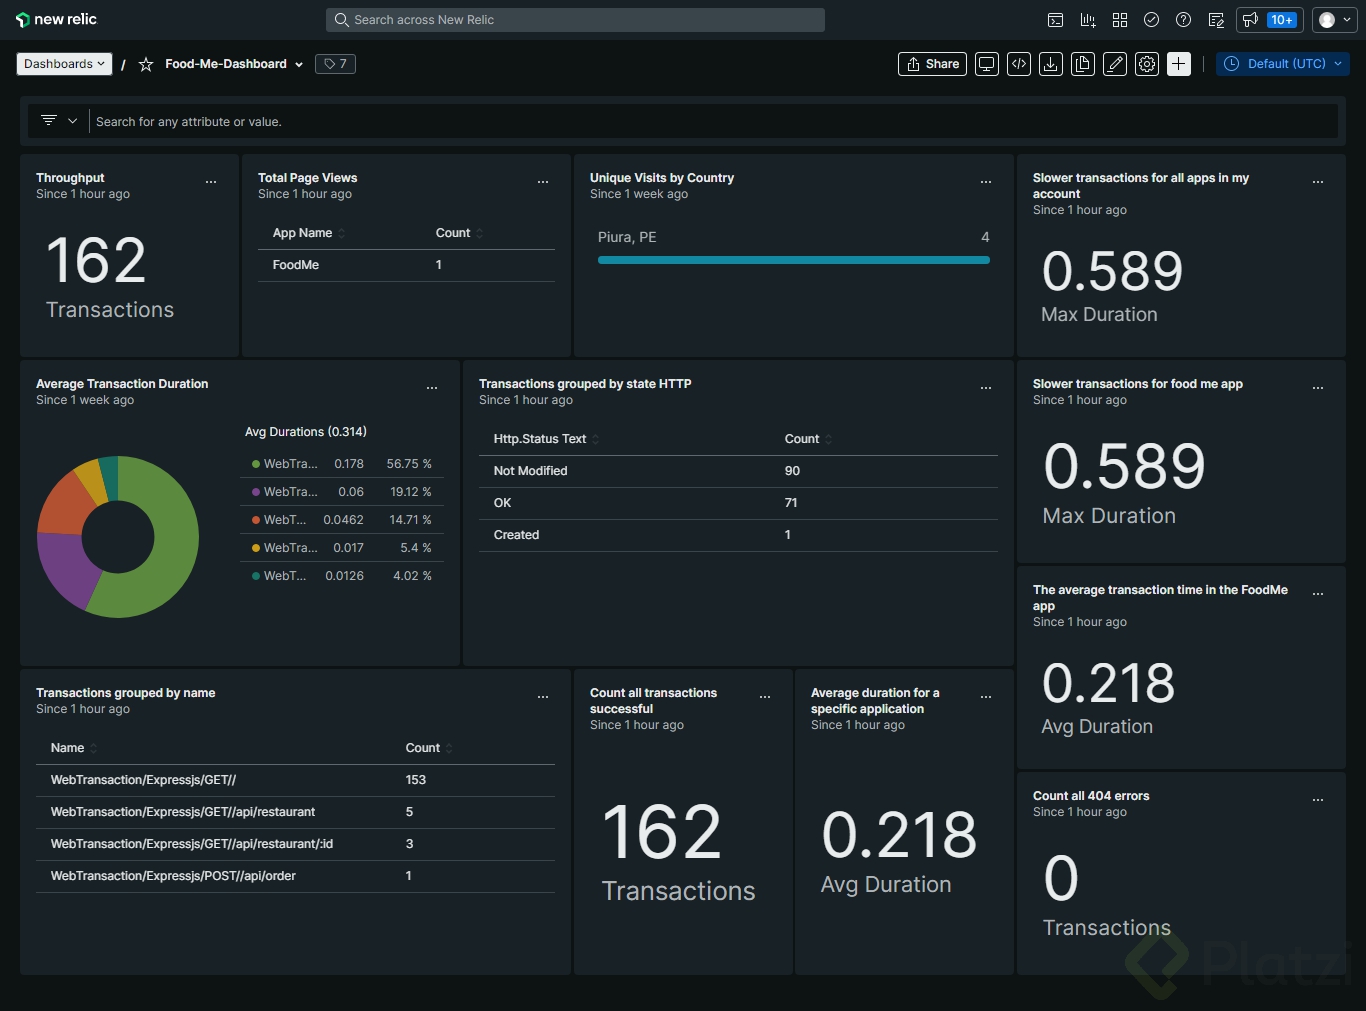The height and width of the screenshot is (1011, 1366).
Task: Open the Default (UTC) time picker
Action: (1283, 64)
